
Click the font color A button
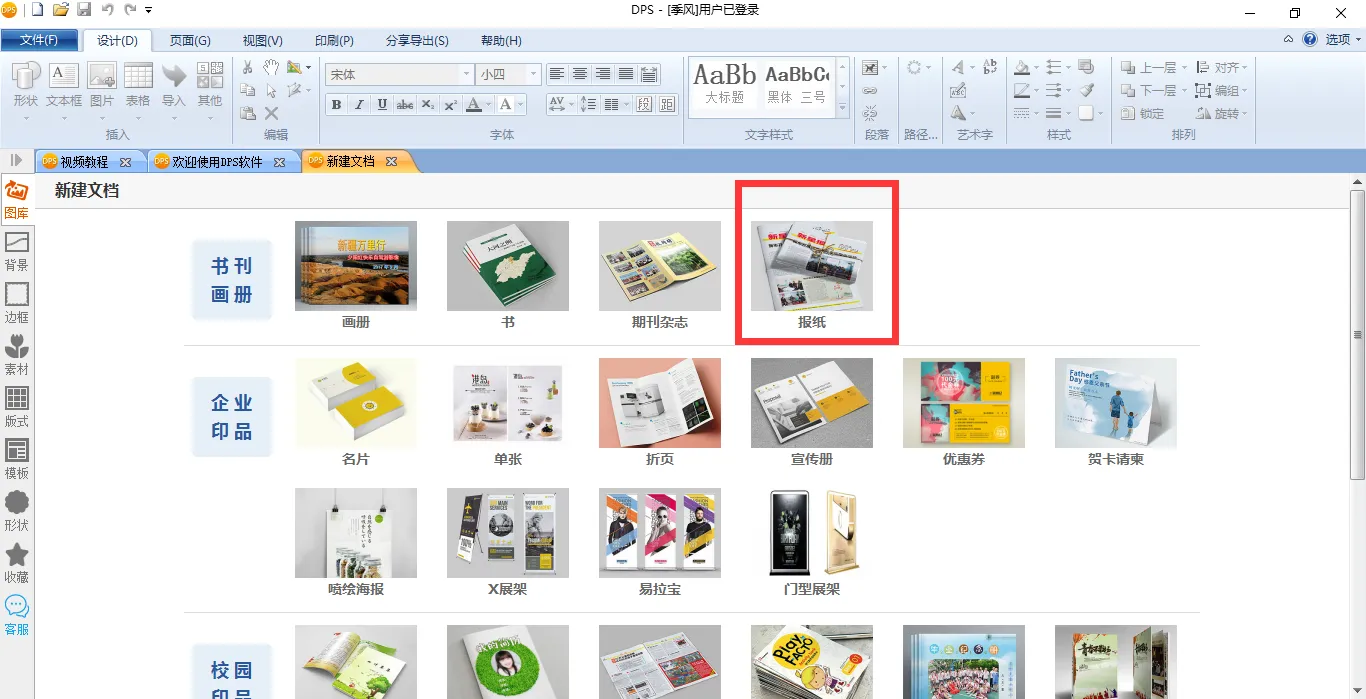(x=474, y=105)
